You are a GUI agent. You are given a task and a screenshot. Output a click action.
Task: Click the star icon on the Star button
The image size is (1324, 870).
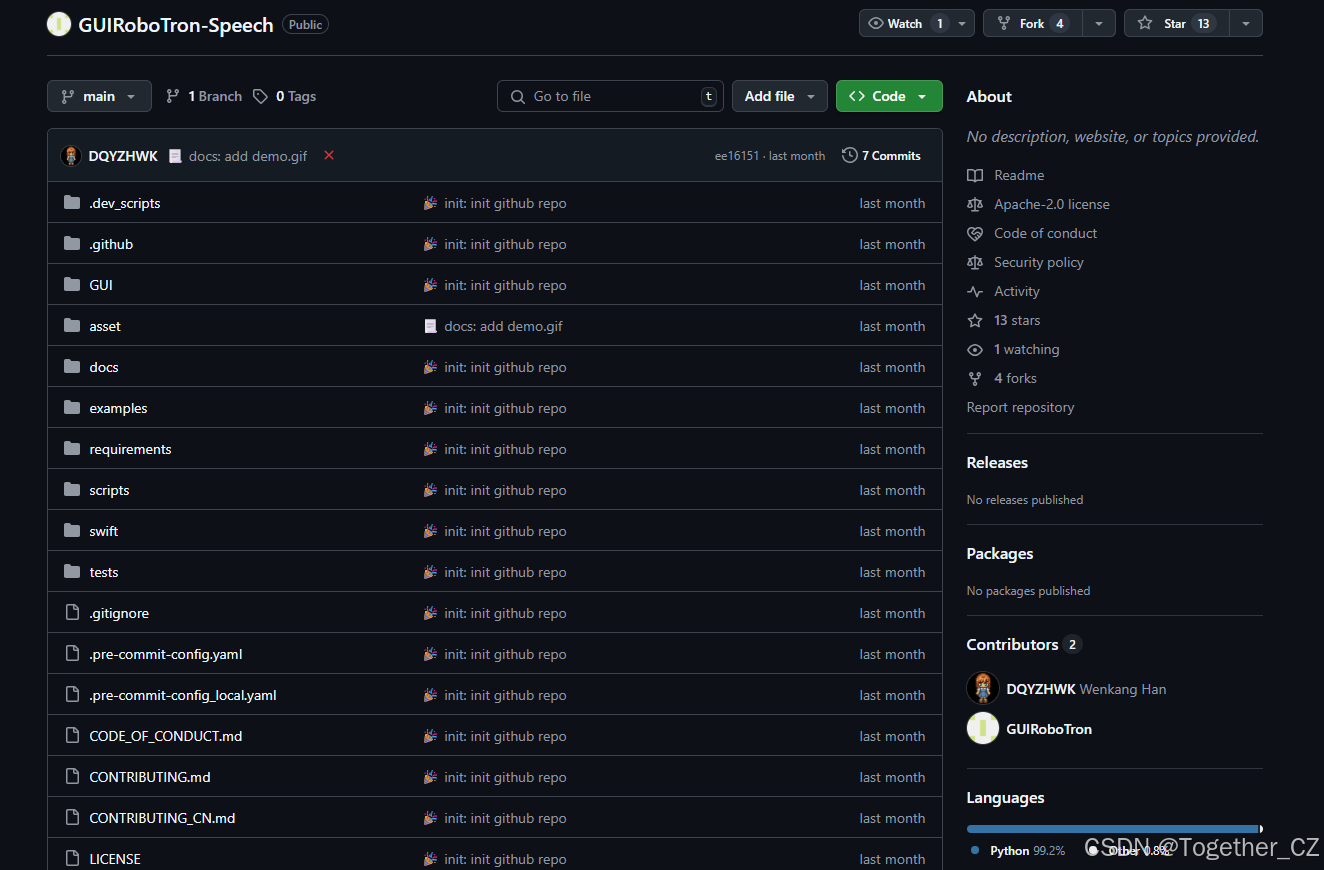pos(1144,22)
